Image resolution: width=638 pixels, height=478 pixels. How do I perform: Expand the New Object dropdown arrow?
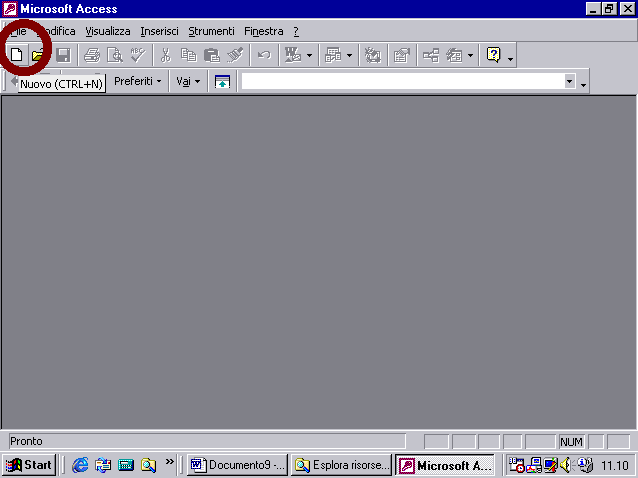pyautogui.click(x=470, y=55)
